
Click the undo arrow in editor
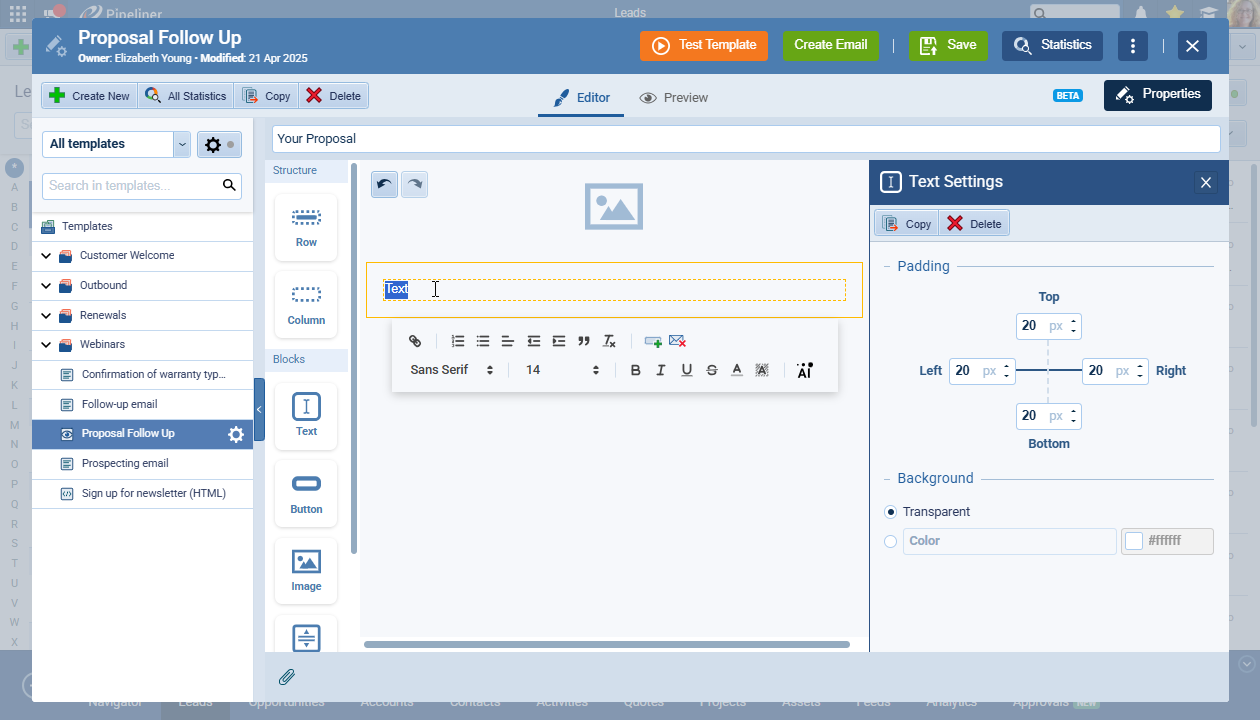(x=384, y=185)
